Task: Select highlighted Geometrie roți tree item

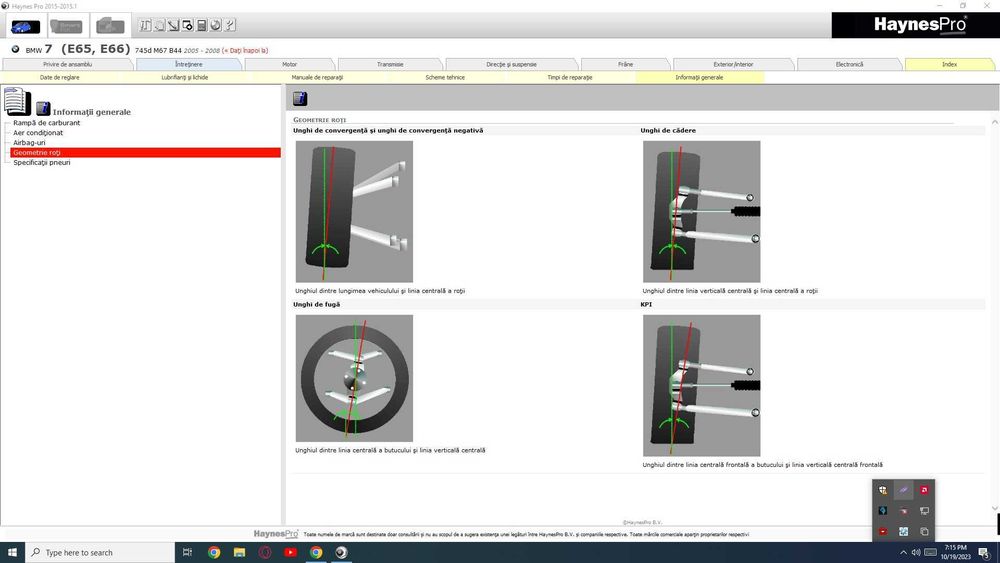Action: [145, 152]
